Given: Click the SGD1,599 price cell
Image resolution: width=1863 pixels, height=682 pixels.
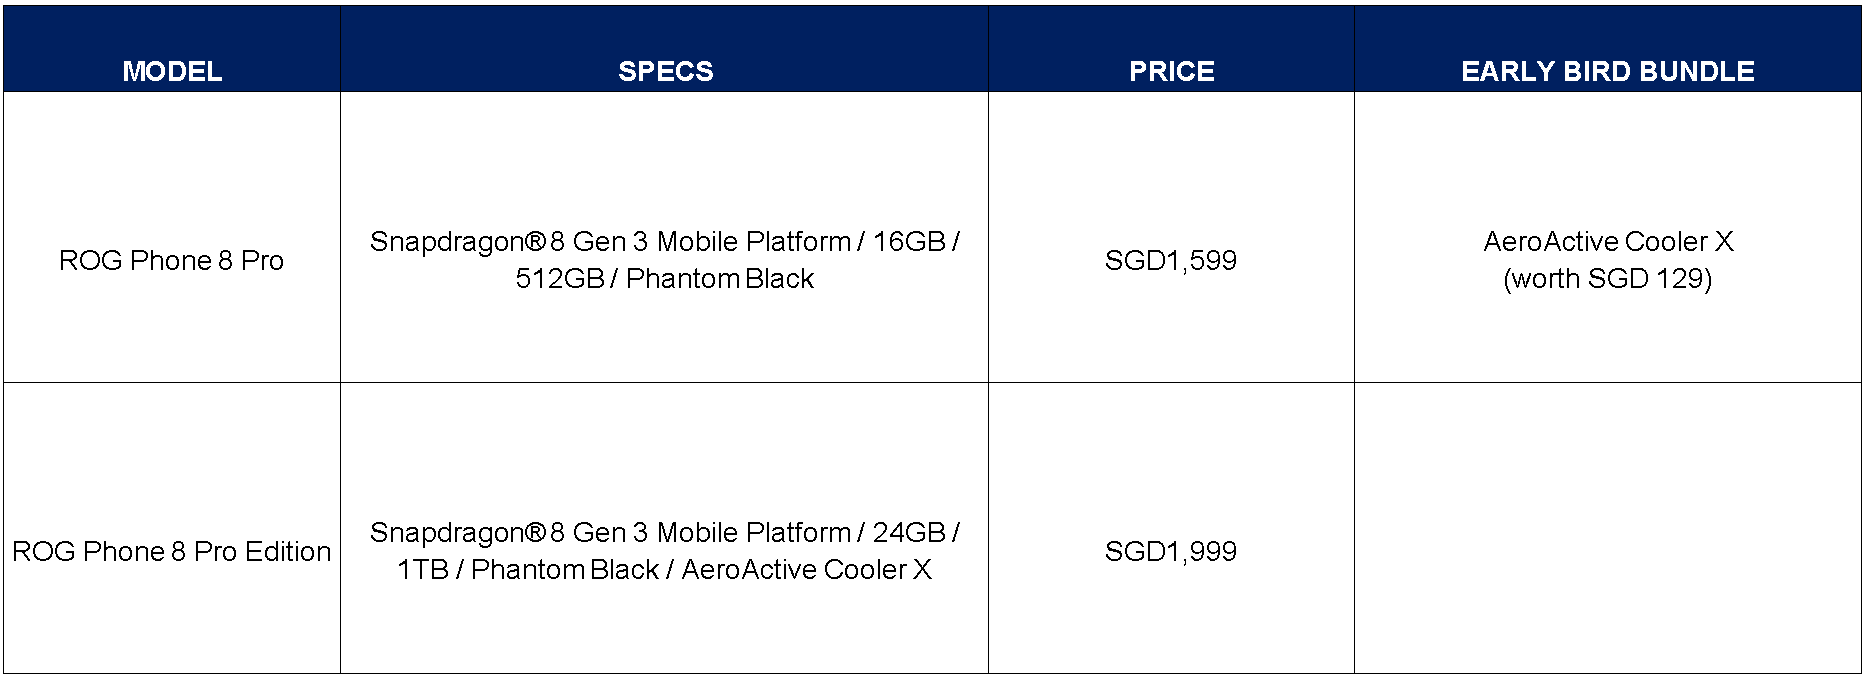Looking at the screenshot, I should pos(1171,260).
